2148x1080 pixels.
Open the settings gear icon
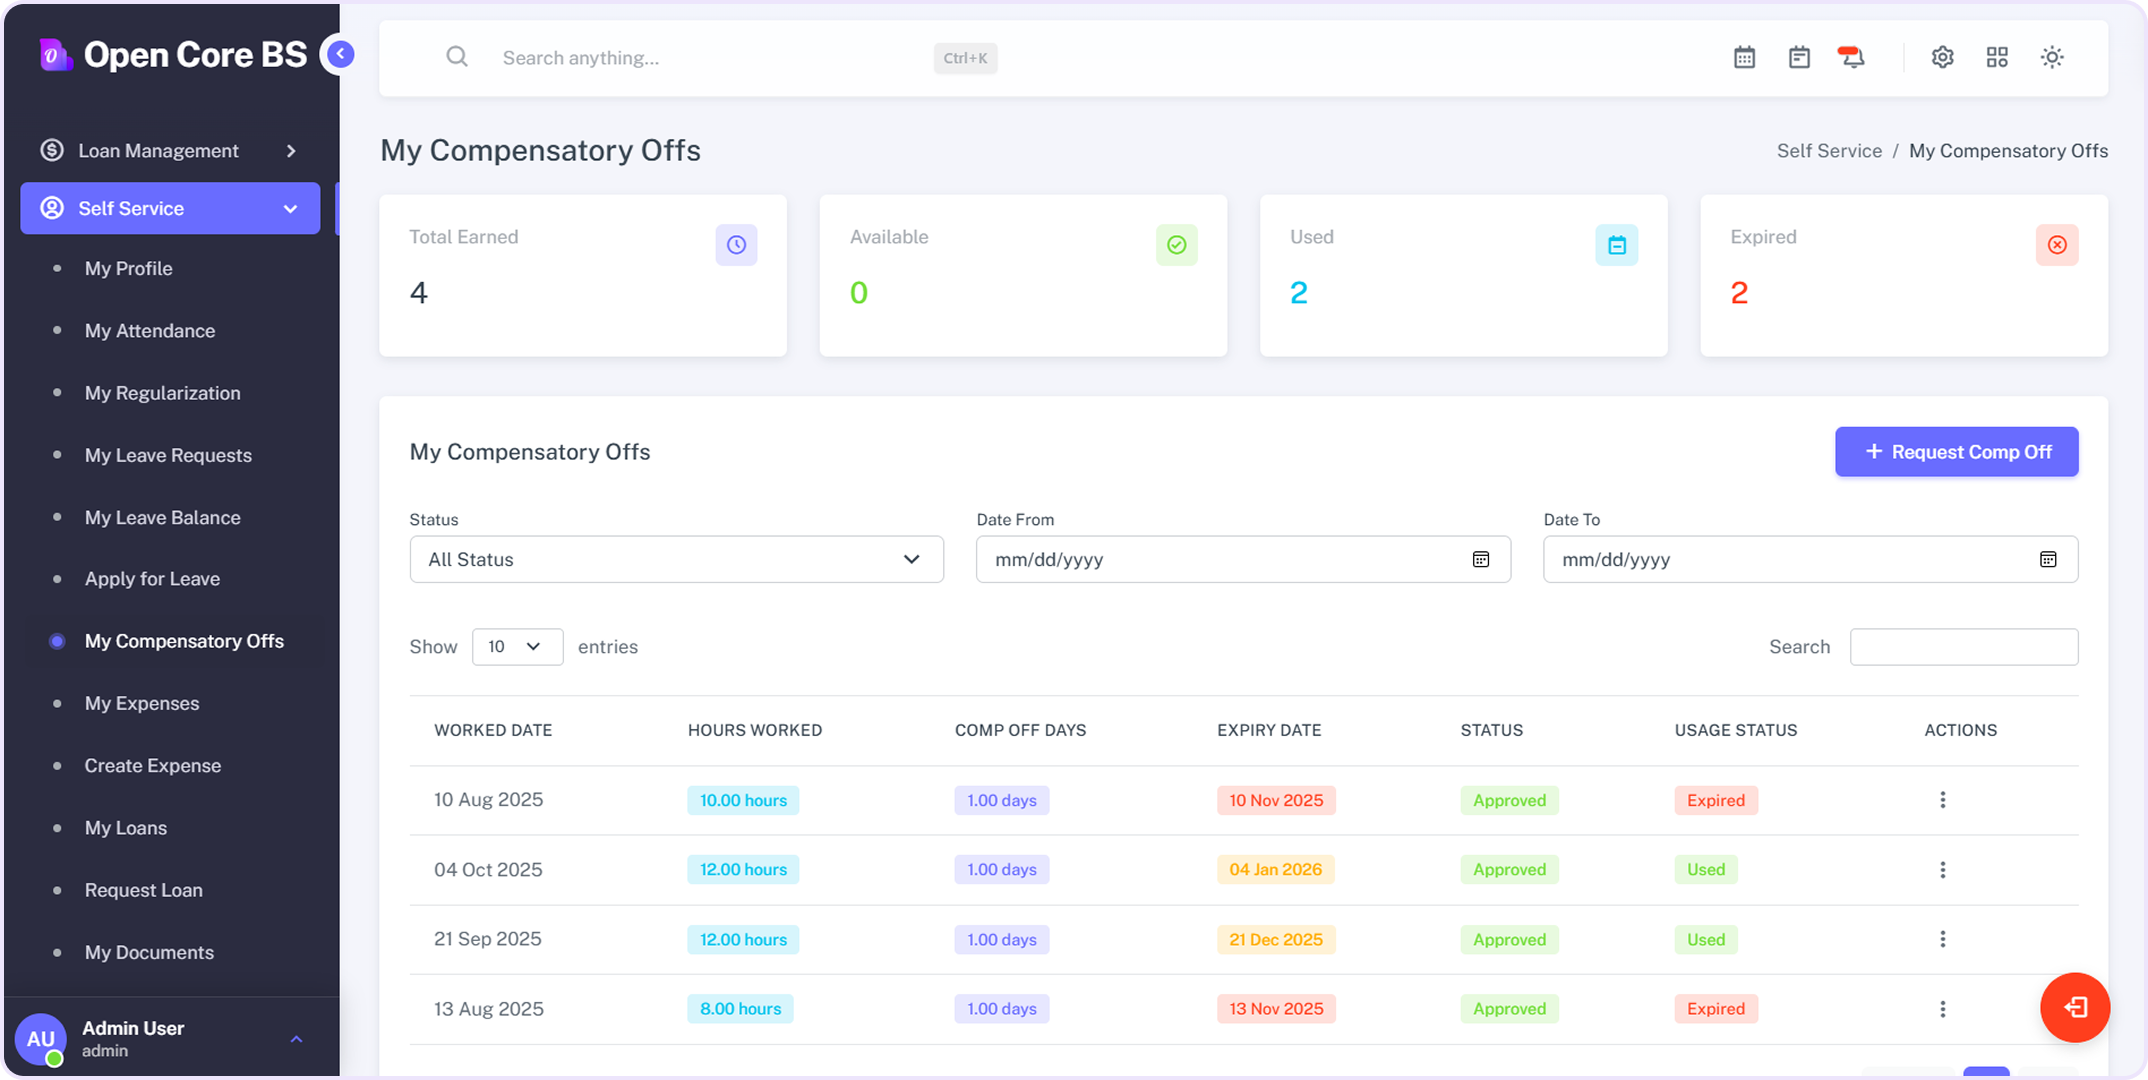pos(1942,58)
